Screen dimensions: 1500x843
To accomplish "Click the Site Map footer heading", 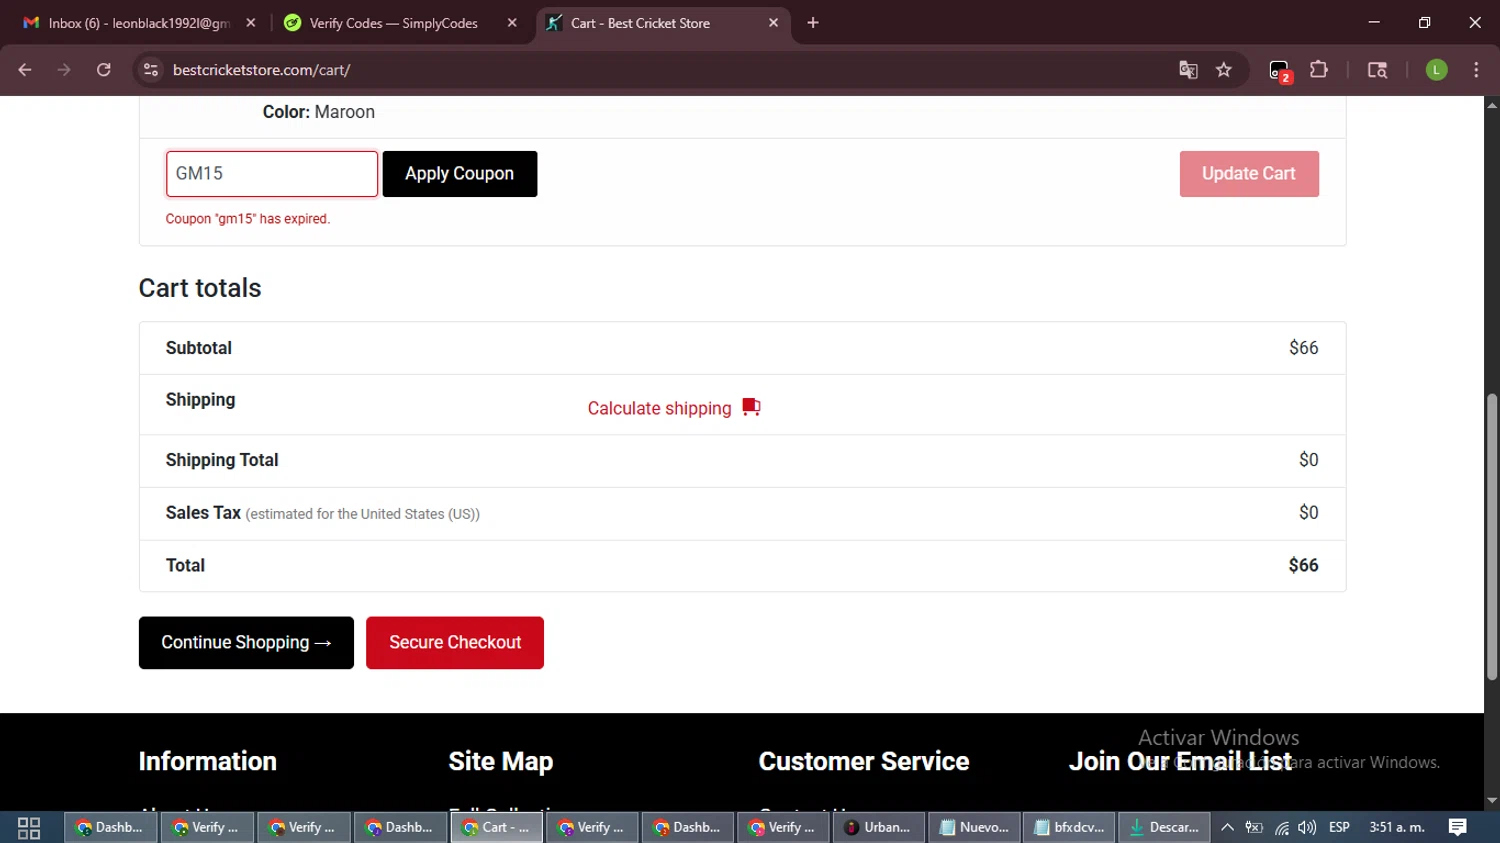I will point(501,762).
